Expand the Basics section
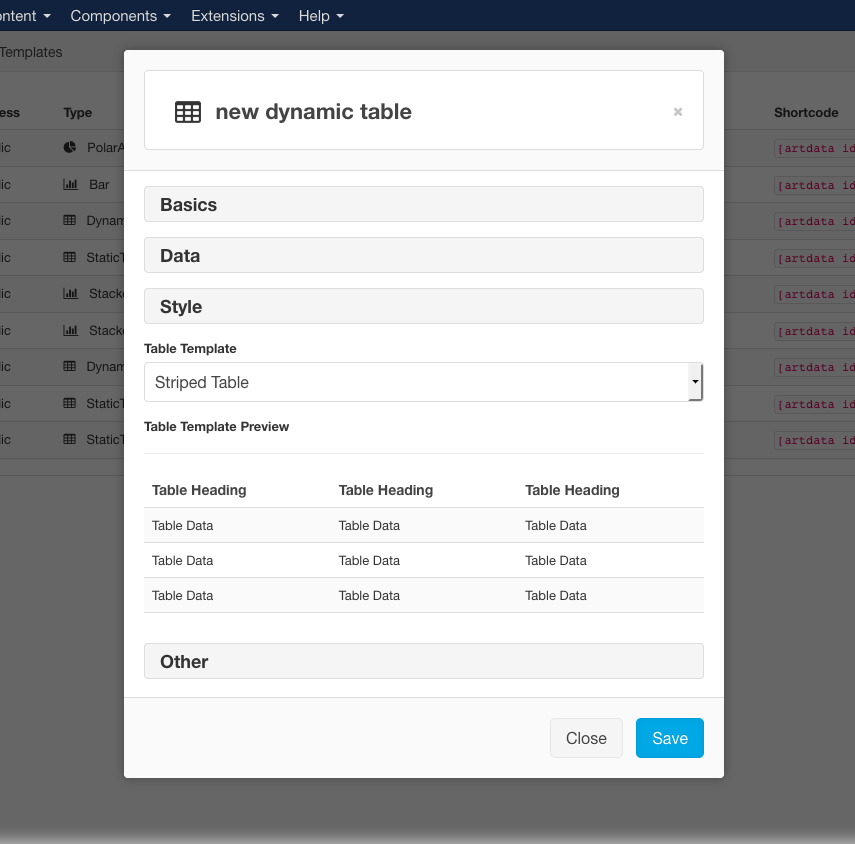This screenshot has height=844, width=855. [x=423, y=203]
